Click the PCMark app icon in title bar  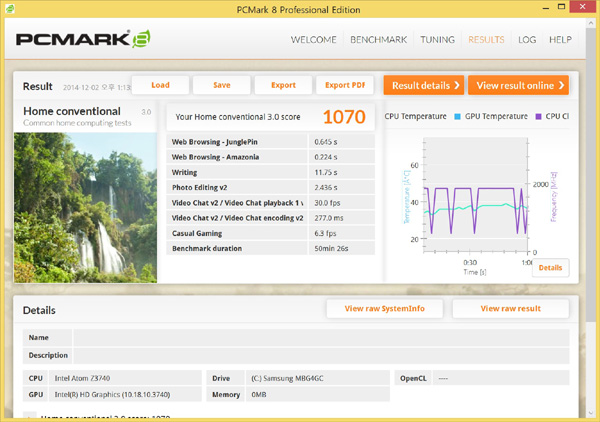coord(10,8)
